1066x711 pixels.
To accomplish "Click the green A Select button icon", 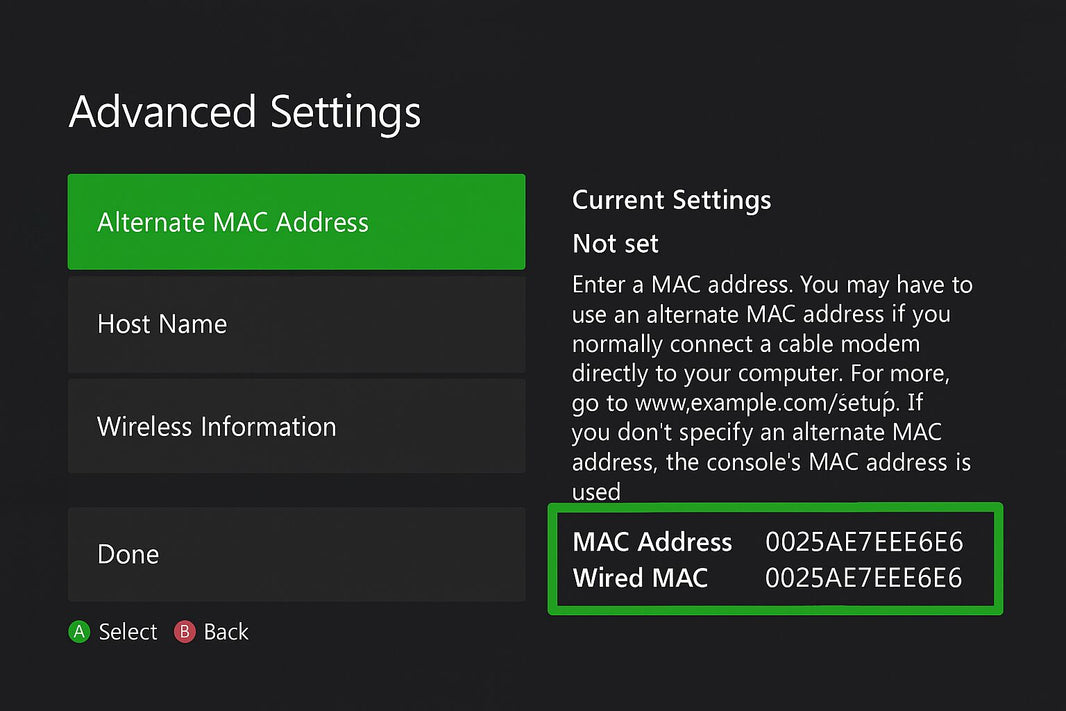I will [79, 631].
